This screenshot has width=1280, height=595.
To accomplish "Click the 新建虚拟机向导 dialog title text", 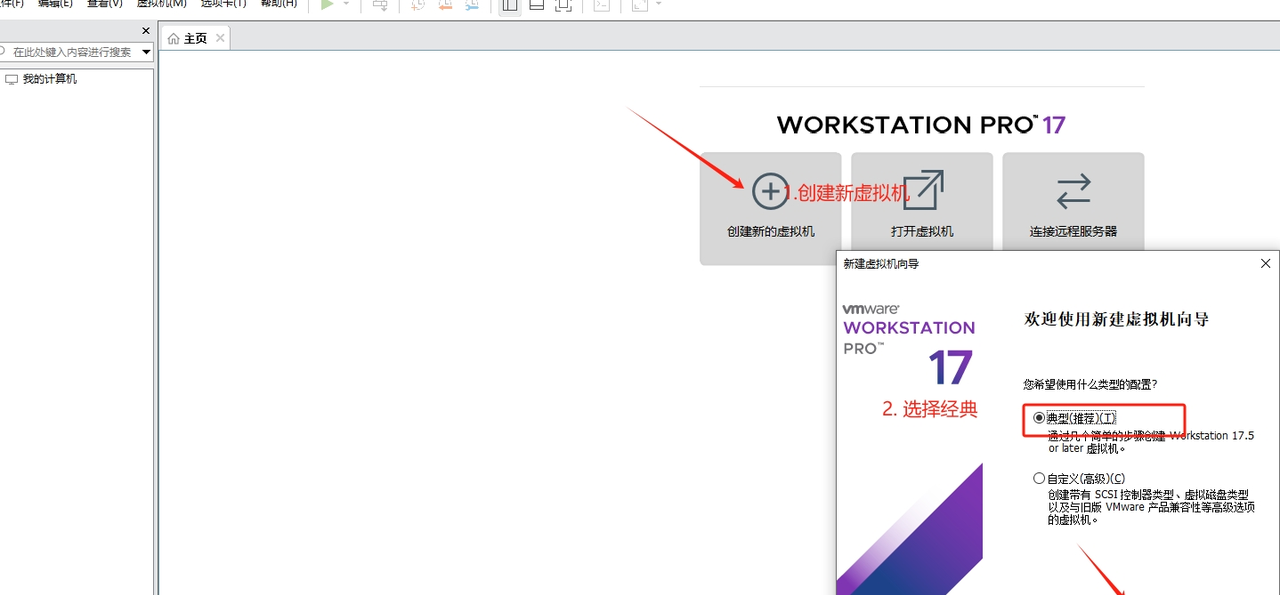I will click(881, 264).
